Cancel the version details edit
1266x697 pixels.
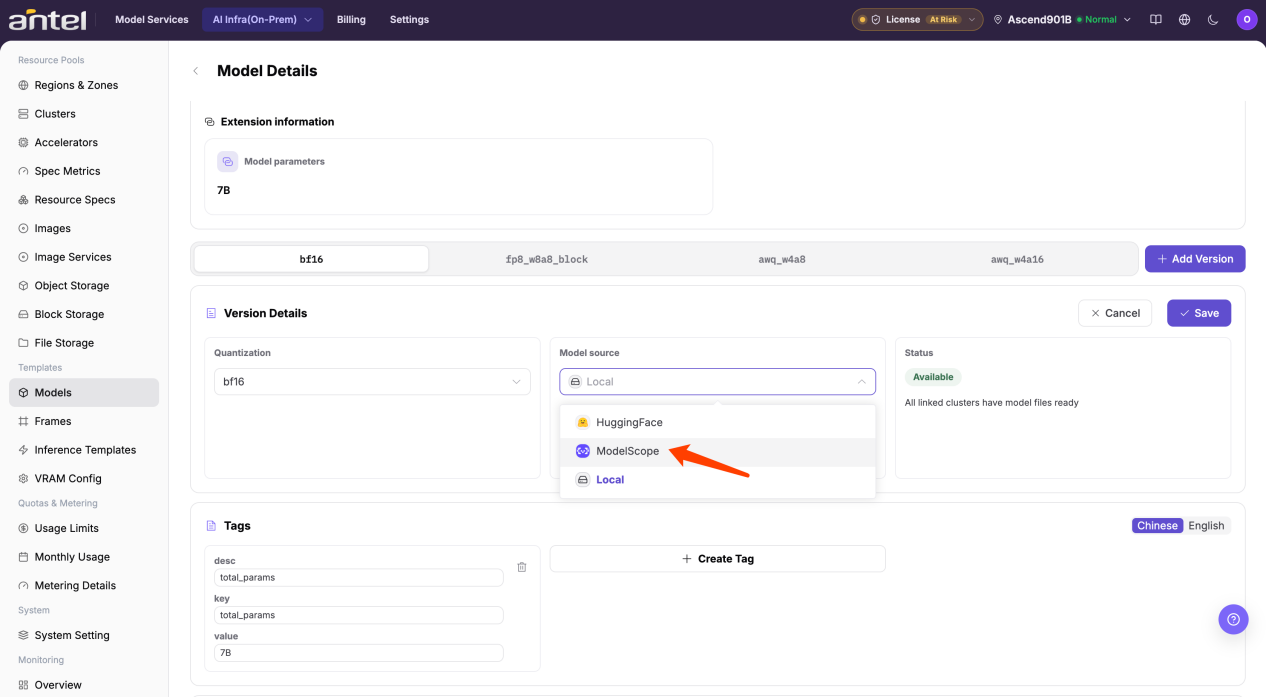pos(1115,313)
